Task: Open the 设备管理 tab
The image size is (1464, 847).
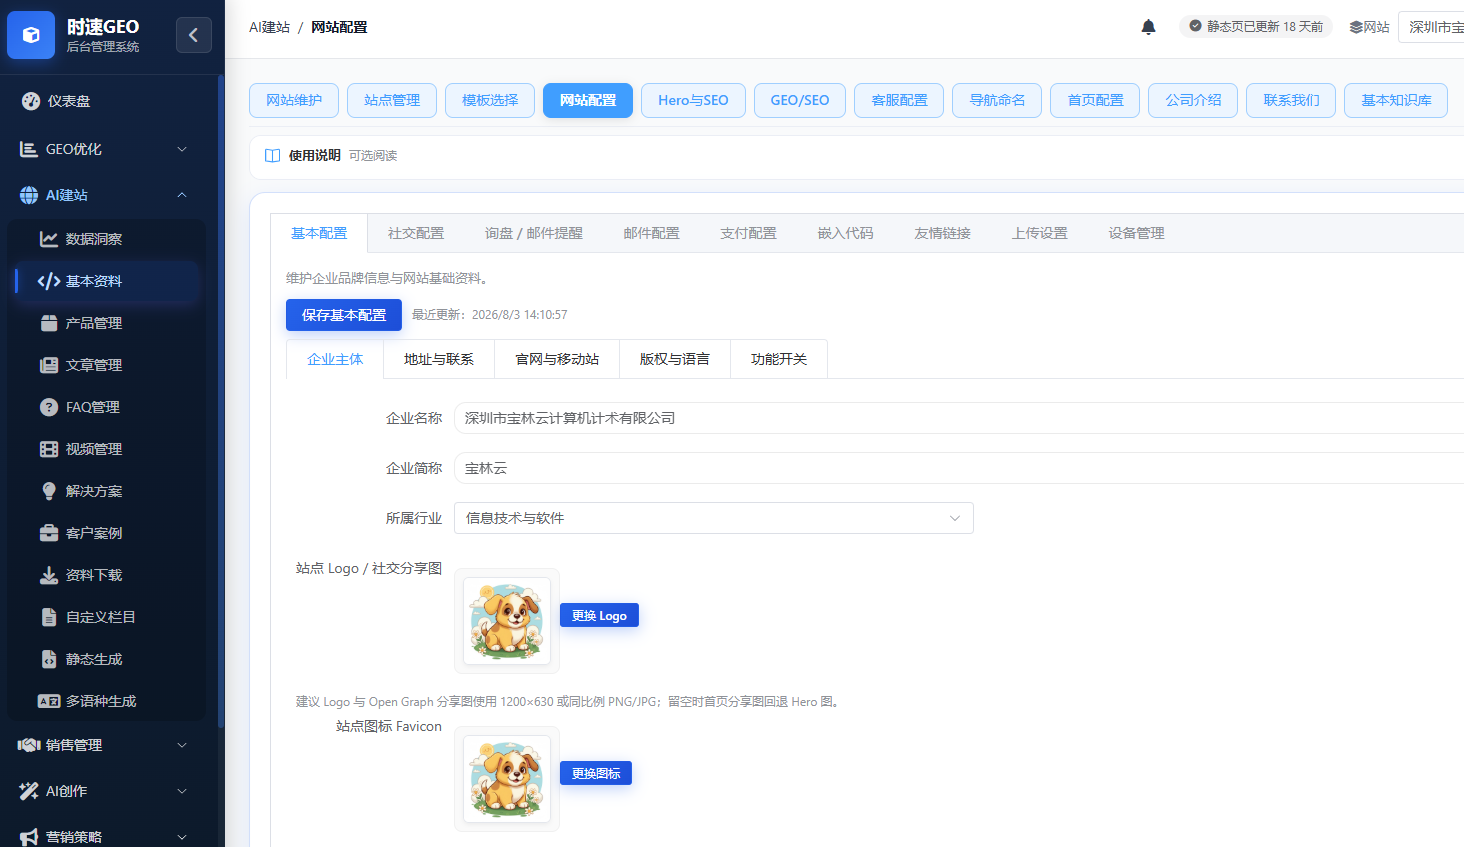Action: [x=1137, y=233]
